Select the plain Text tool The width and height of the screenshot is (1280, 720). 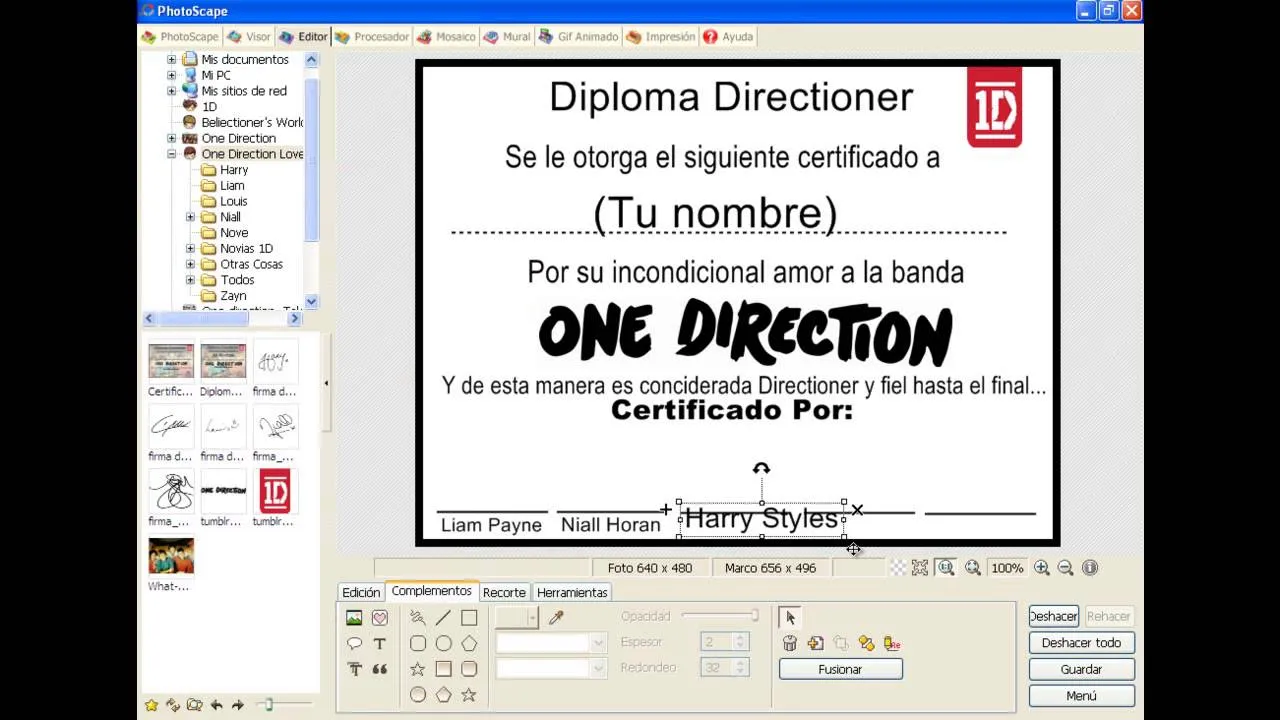(x=380, y=644)
